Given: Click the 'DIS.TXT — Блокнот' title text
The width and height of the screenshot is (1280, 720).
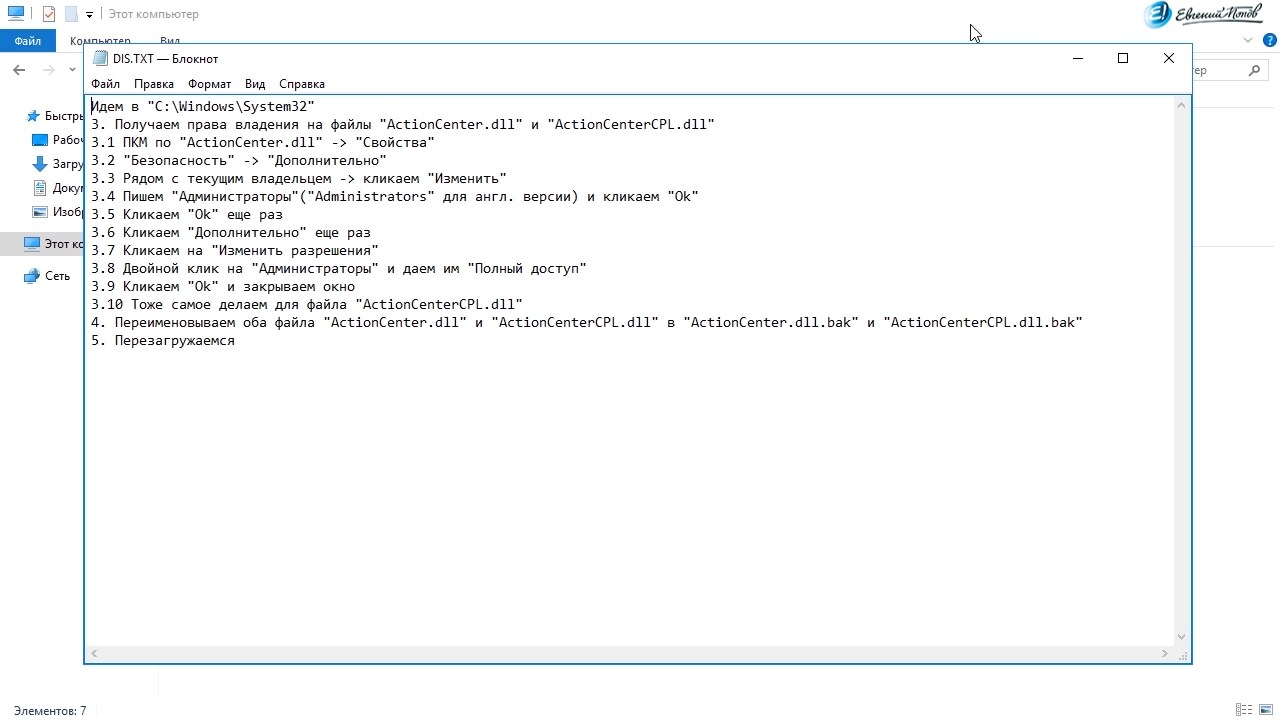Looking at the screenshot, I should click(x=165, y=58).
